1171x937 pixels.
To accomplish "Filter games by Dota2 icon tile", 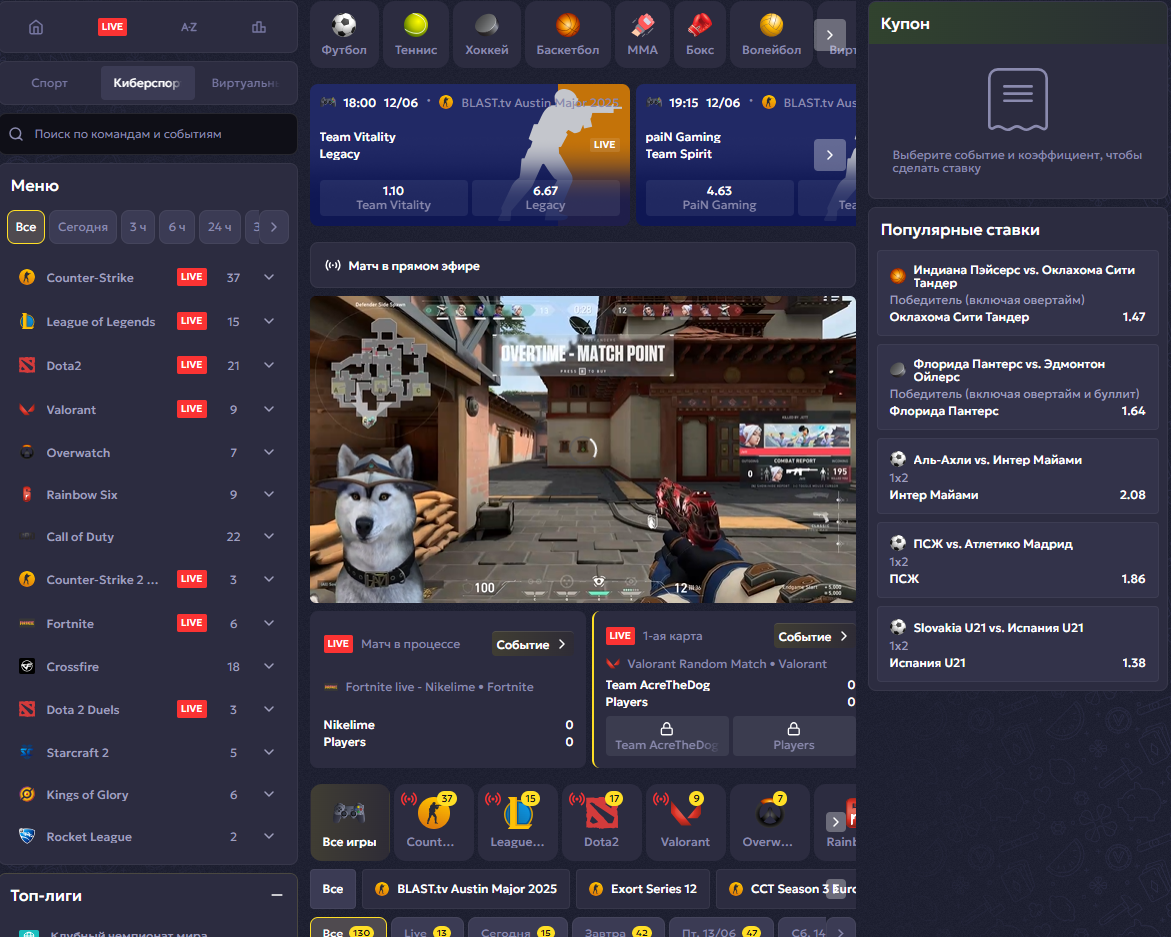I will pos(601,822).
